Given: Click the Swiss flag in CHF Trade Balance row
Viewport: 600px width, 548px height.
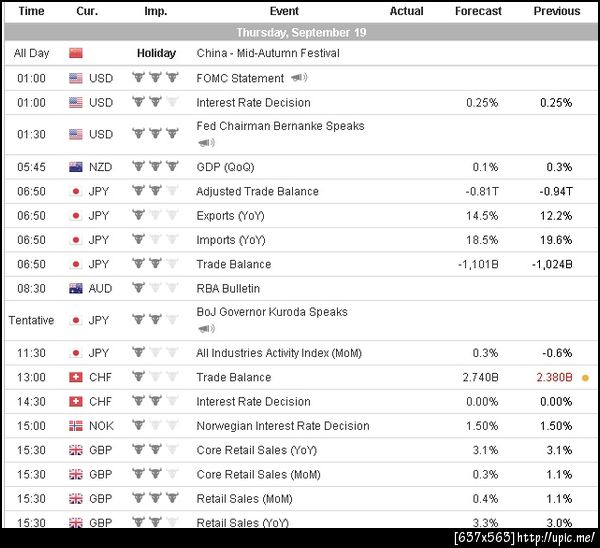Looking at the screenshot, I should pyautogui.click(x=76, y=378).
